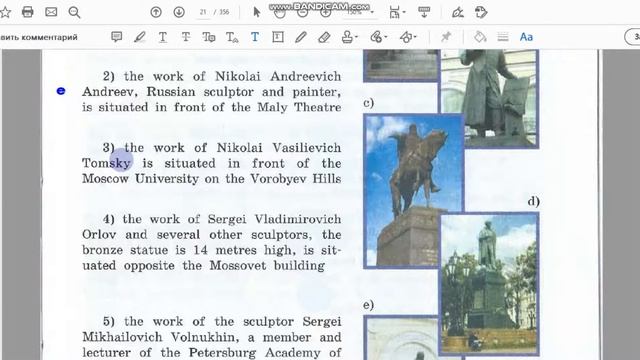Viewport: 640px width, 360px height.
Task: Open the line thickness options
Action: 503,37
